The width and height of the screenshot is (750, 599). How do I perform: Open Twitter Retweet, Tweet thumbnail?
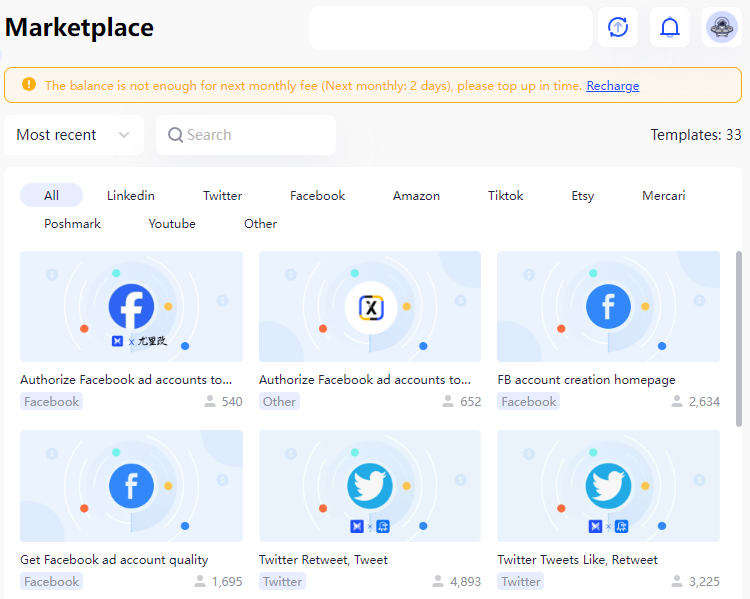[370, 486]
